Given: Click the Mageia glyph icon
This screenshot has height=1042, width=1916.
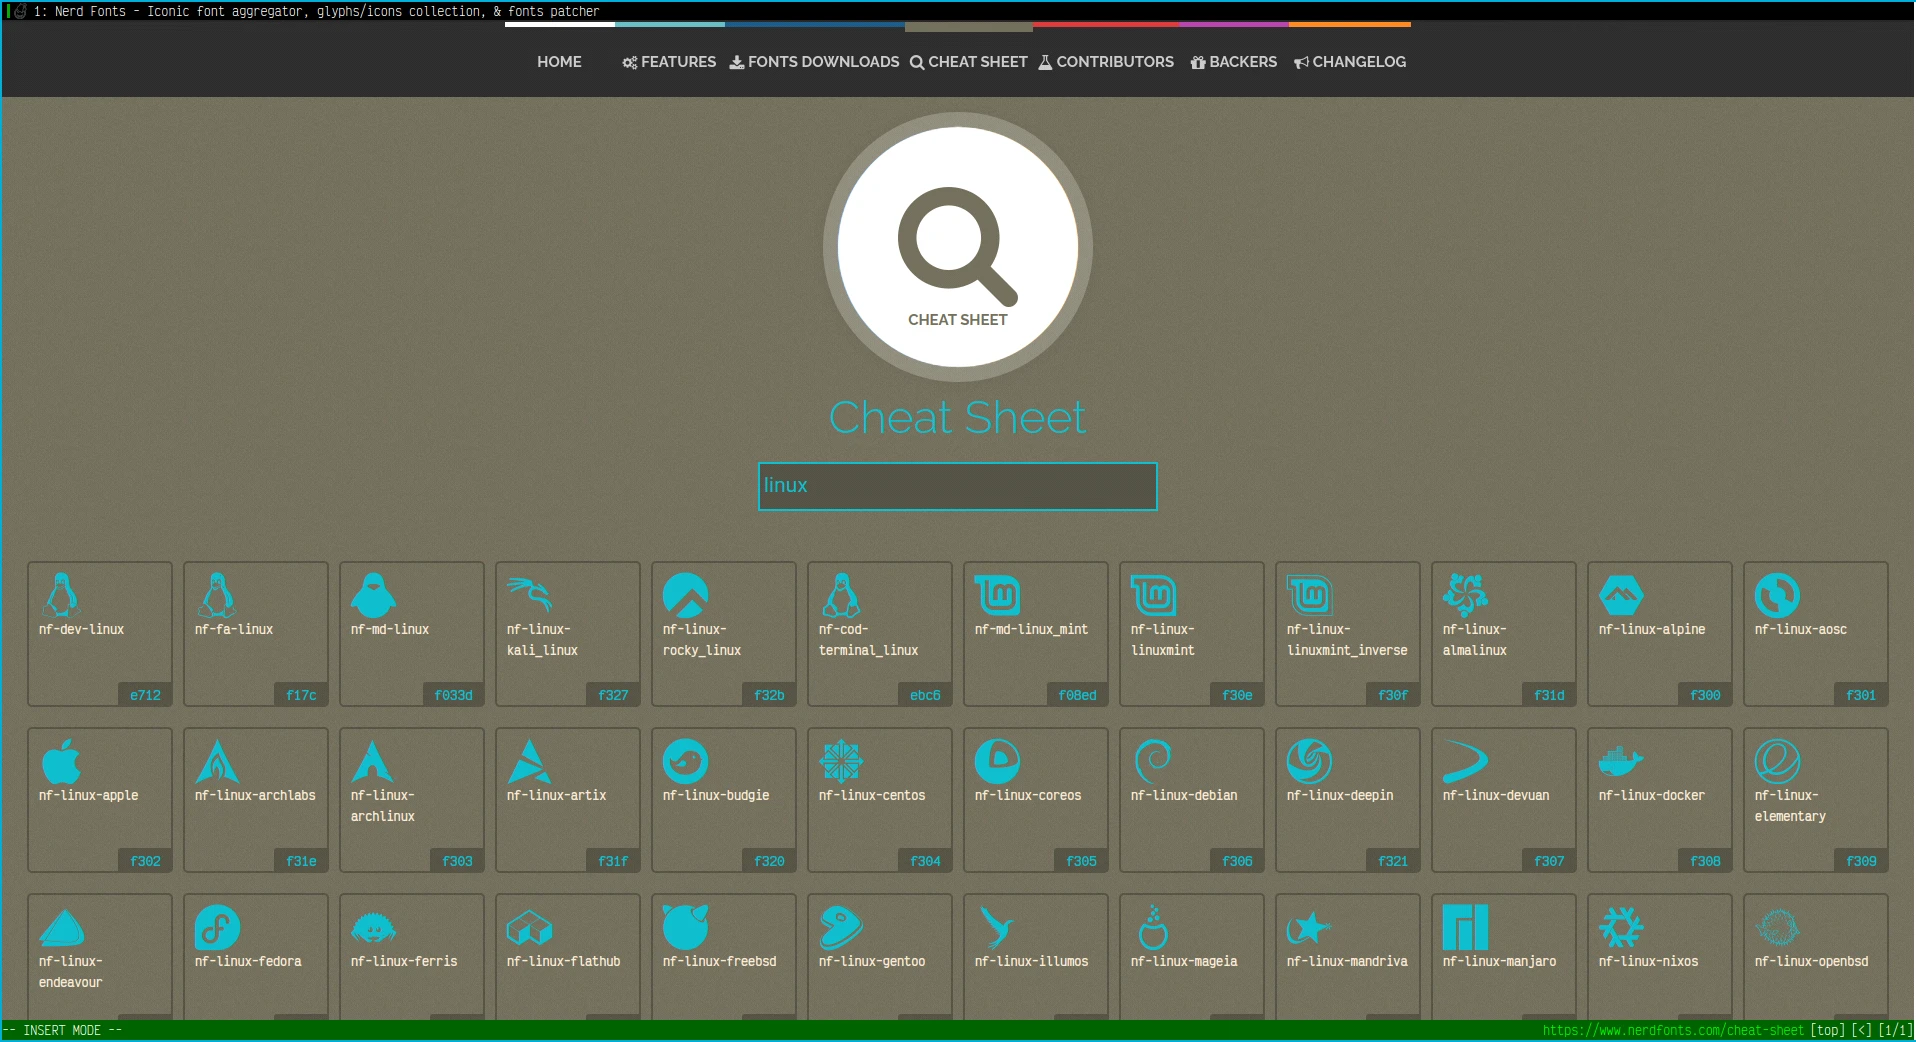Looking at the screenshot, I should (1153, 927).
